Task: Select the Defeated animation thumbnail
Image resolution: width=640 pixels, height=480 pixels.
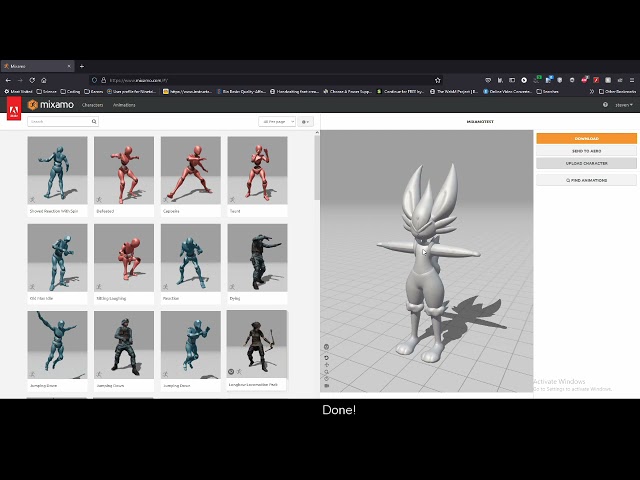Action: [124, 170]
